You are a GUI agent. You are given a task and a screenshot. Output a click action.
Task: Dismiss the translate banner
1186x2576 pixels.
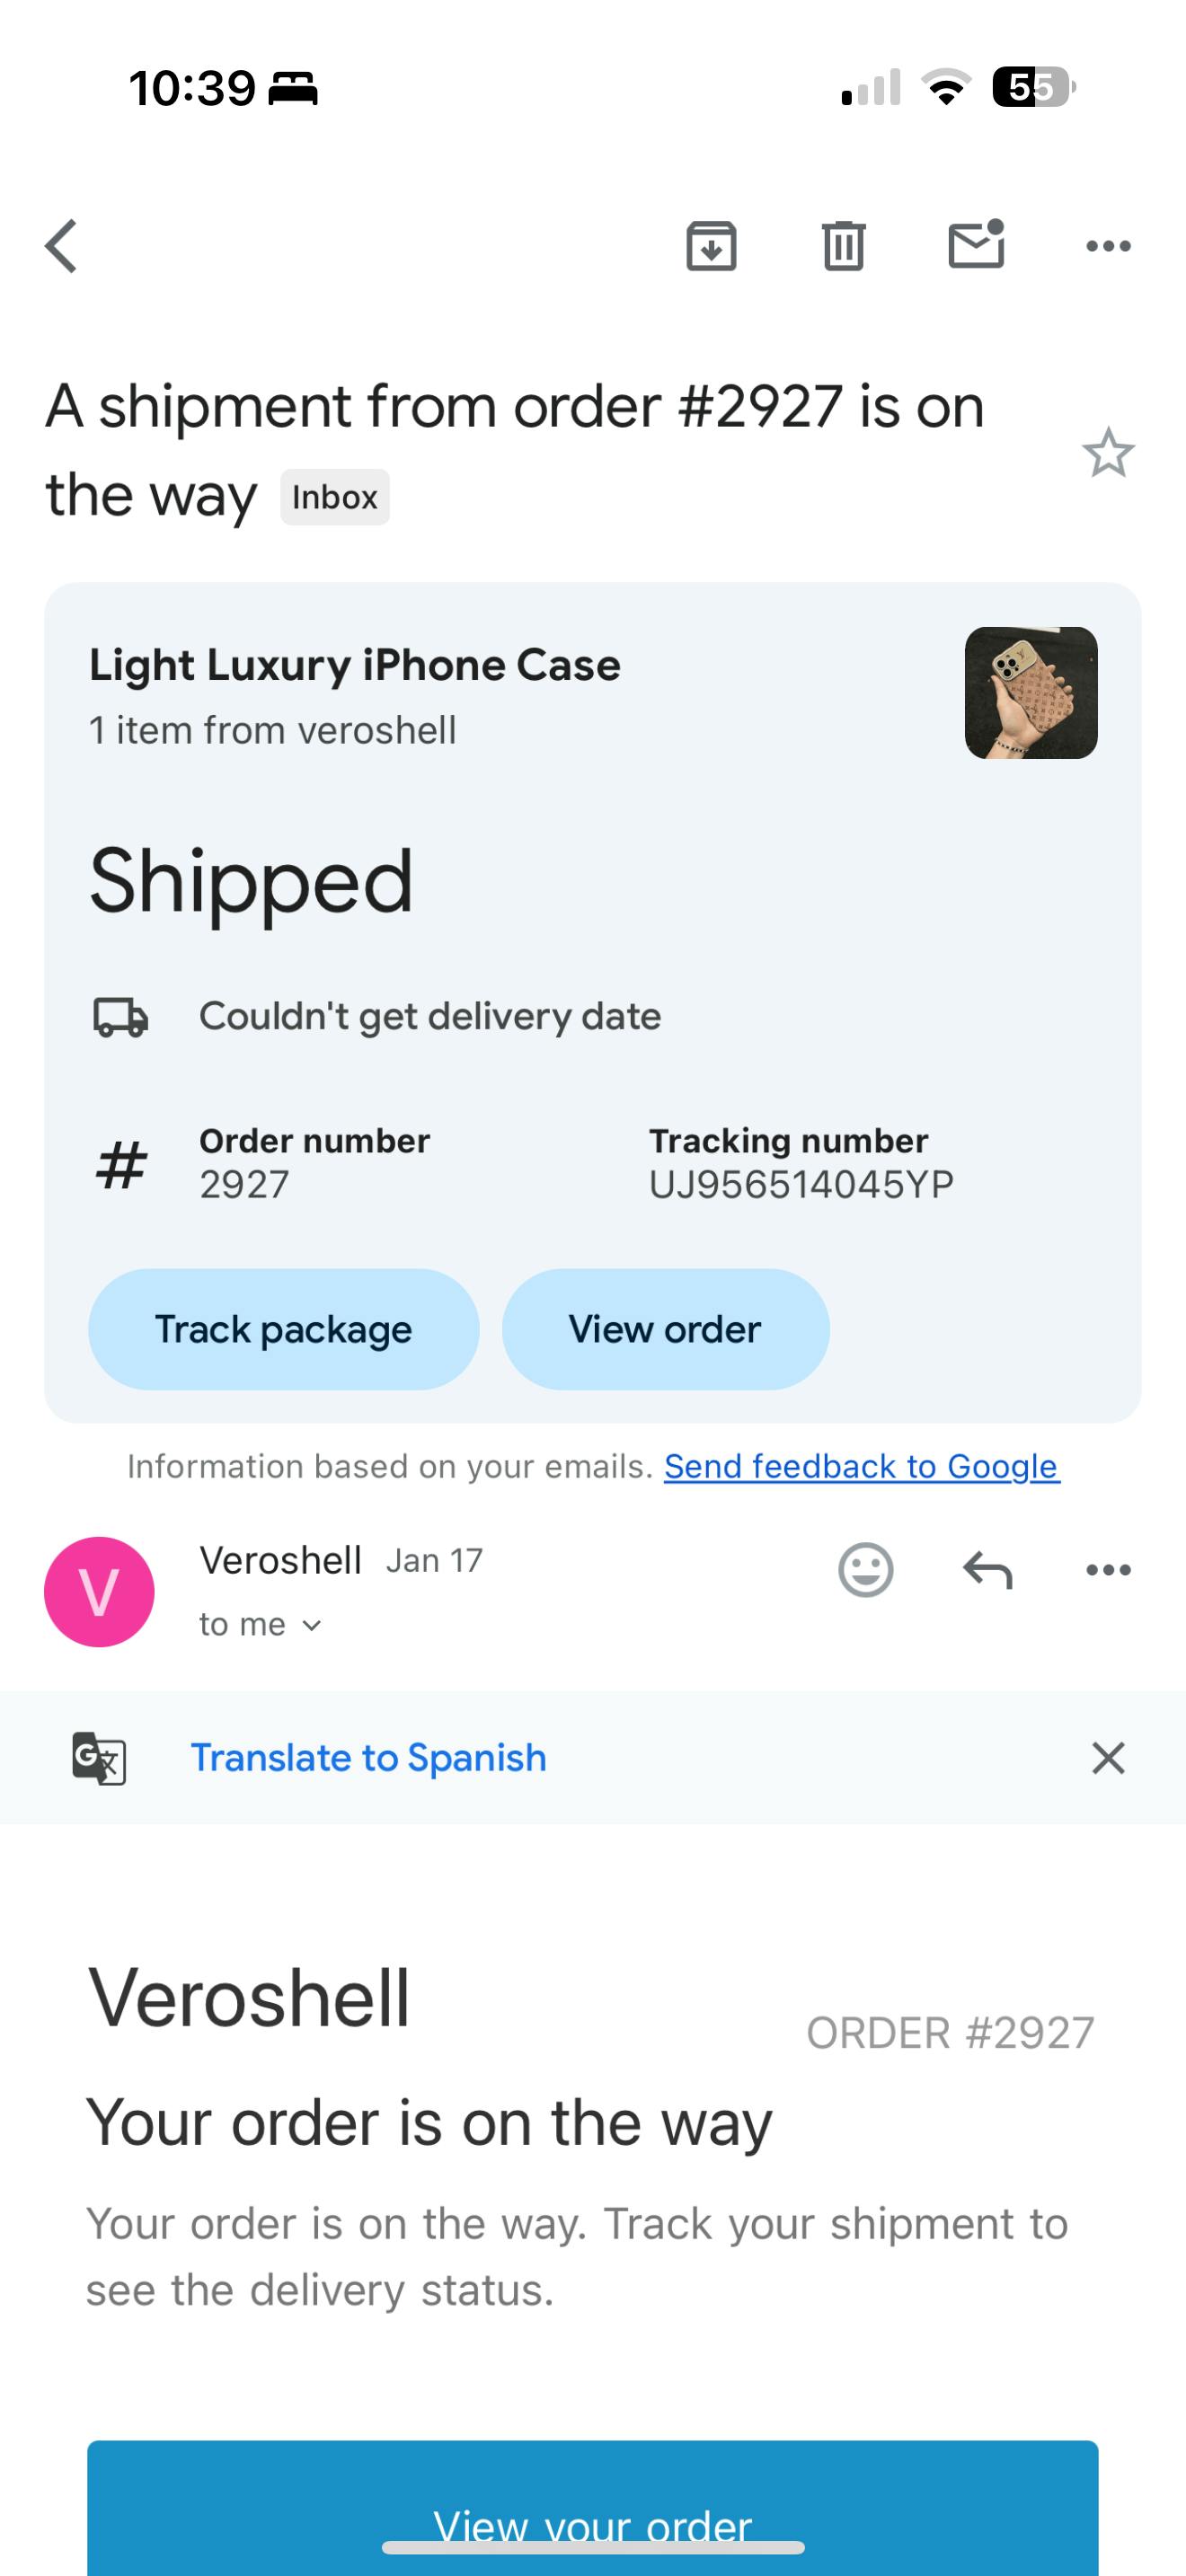pos(1108,1757)
